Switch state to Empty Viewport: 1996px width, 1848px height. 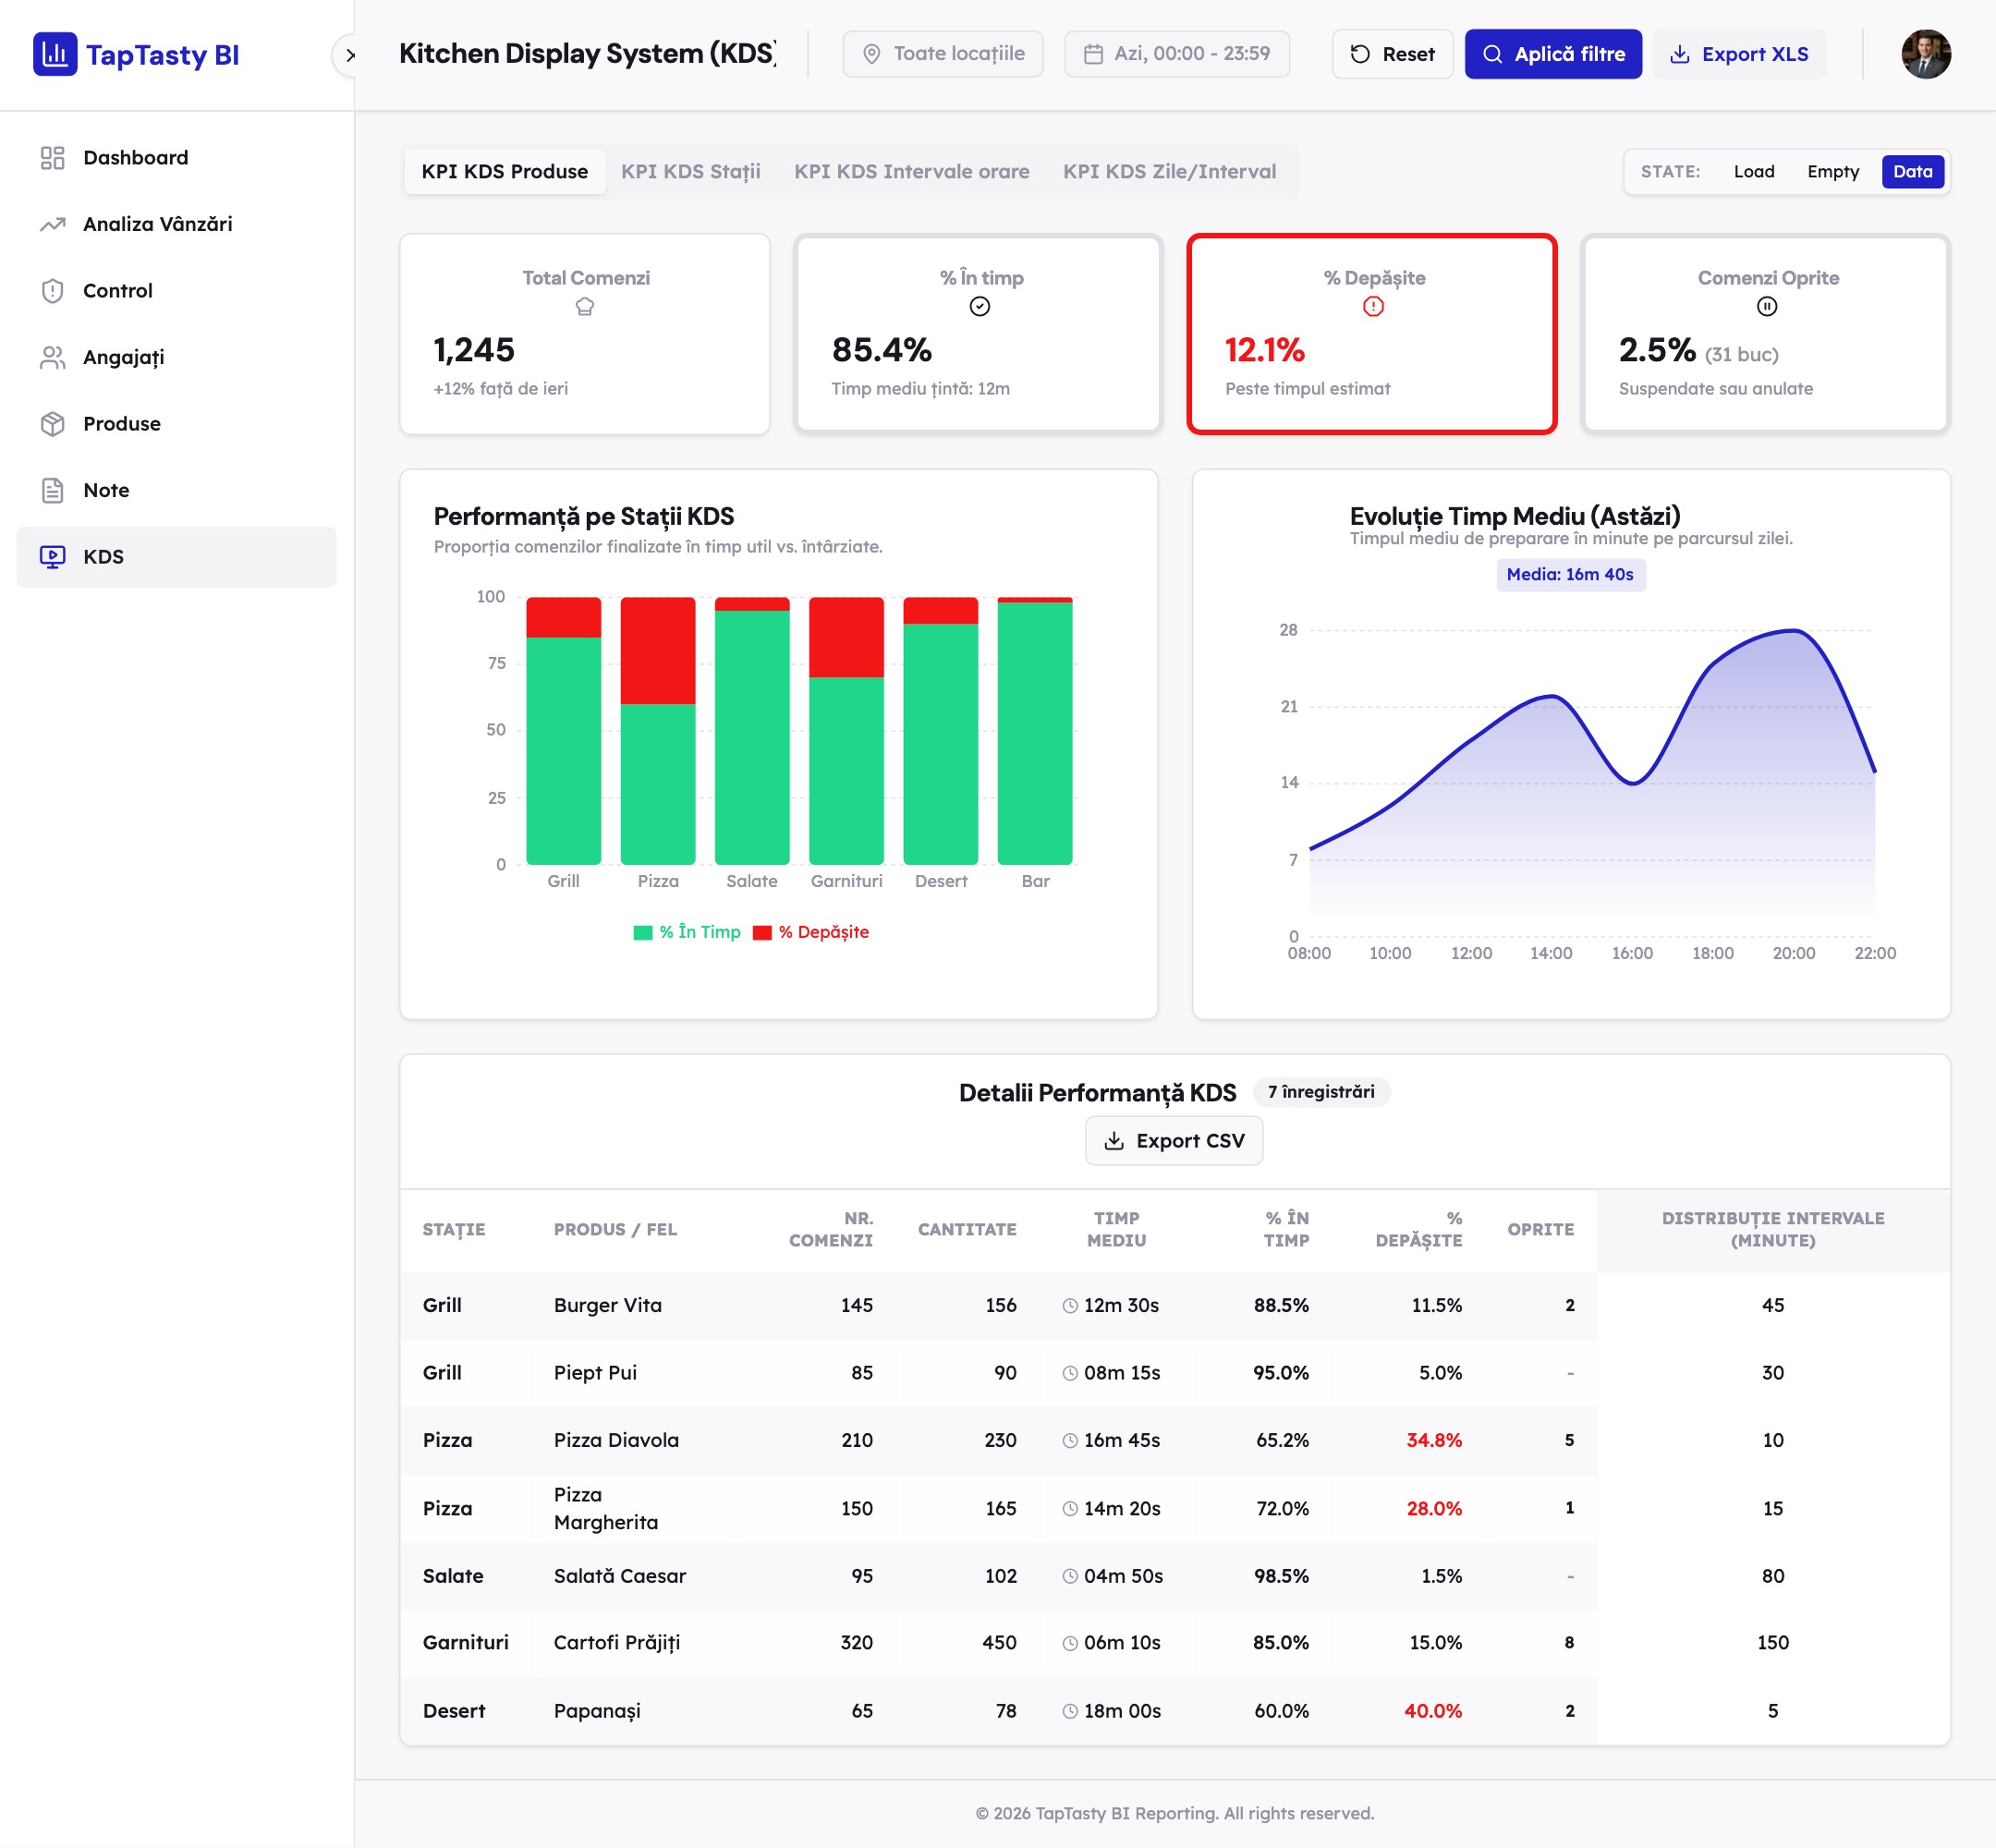click(1833, 172)
